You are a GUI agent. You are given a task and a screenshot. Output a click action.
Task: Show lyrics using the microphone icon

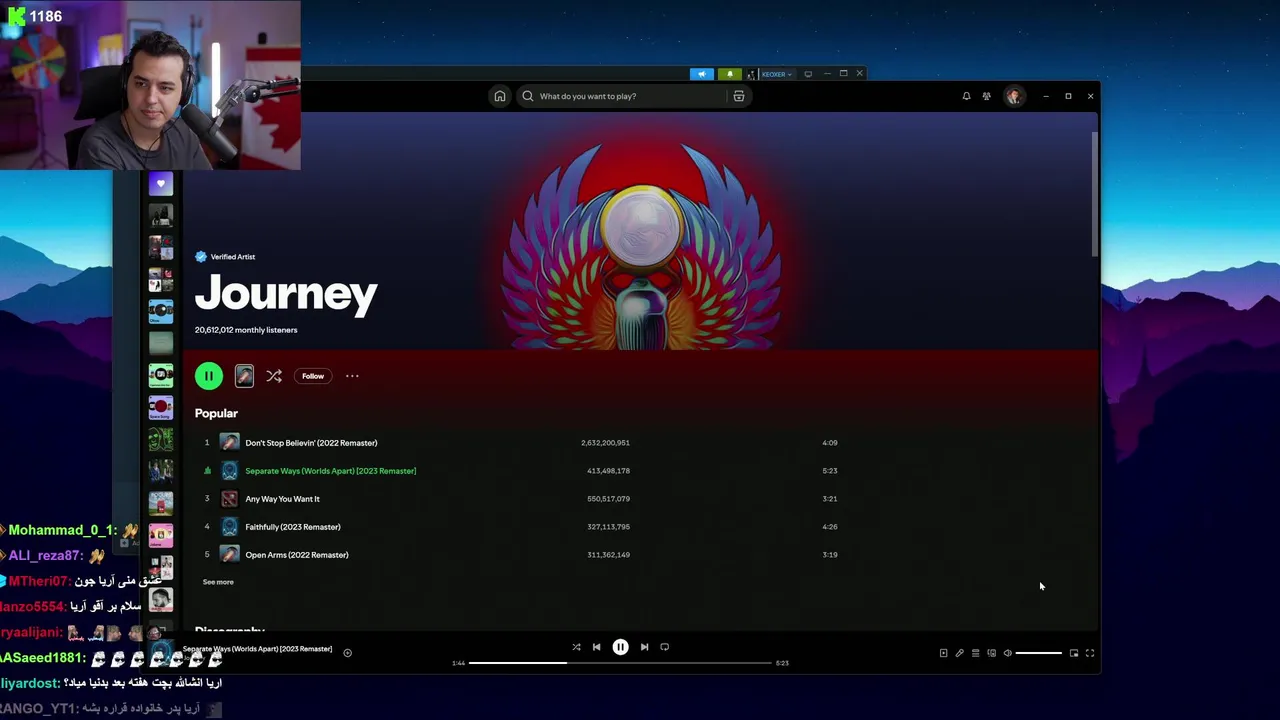[x=959, y=653]
